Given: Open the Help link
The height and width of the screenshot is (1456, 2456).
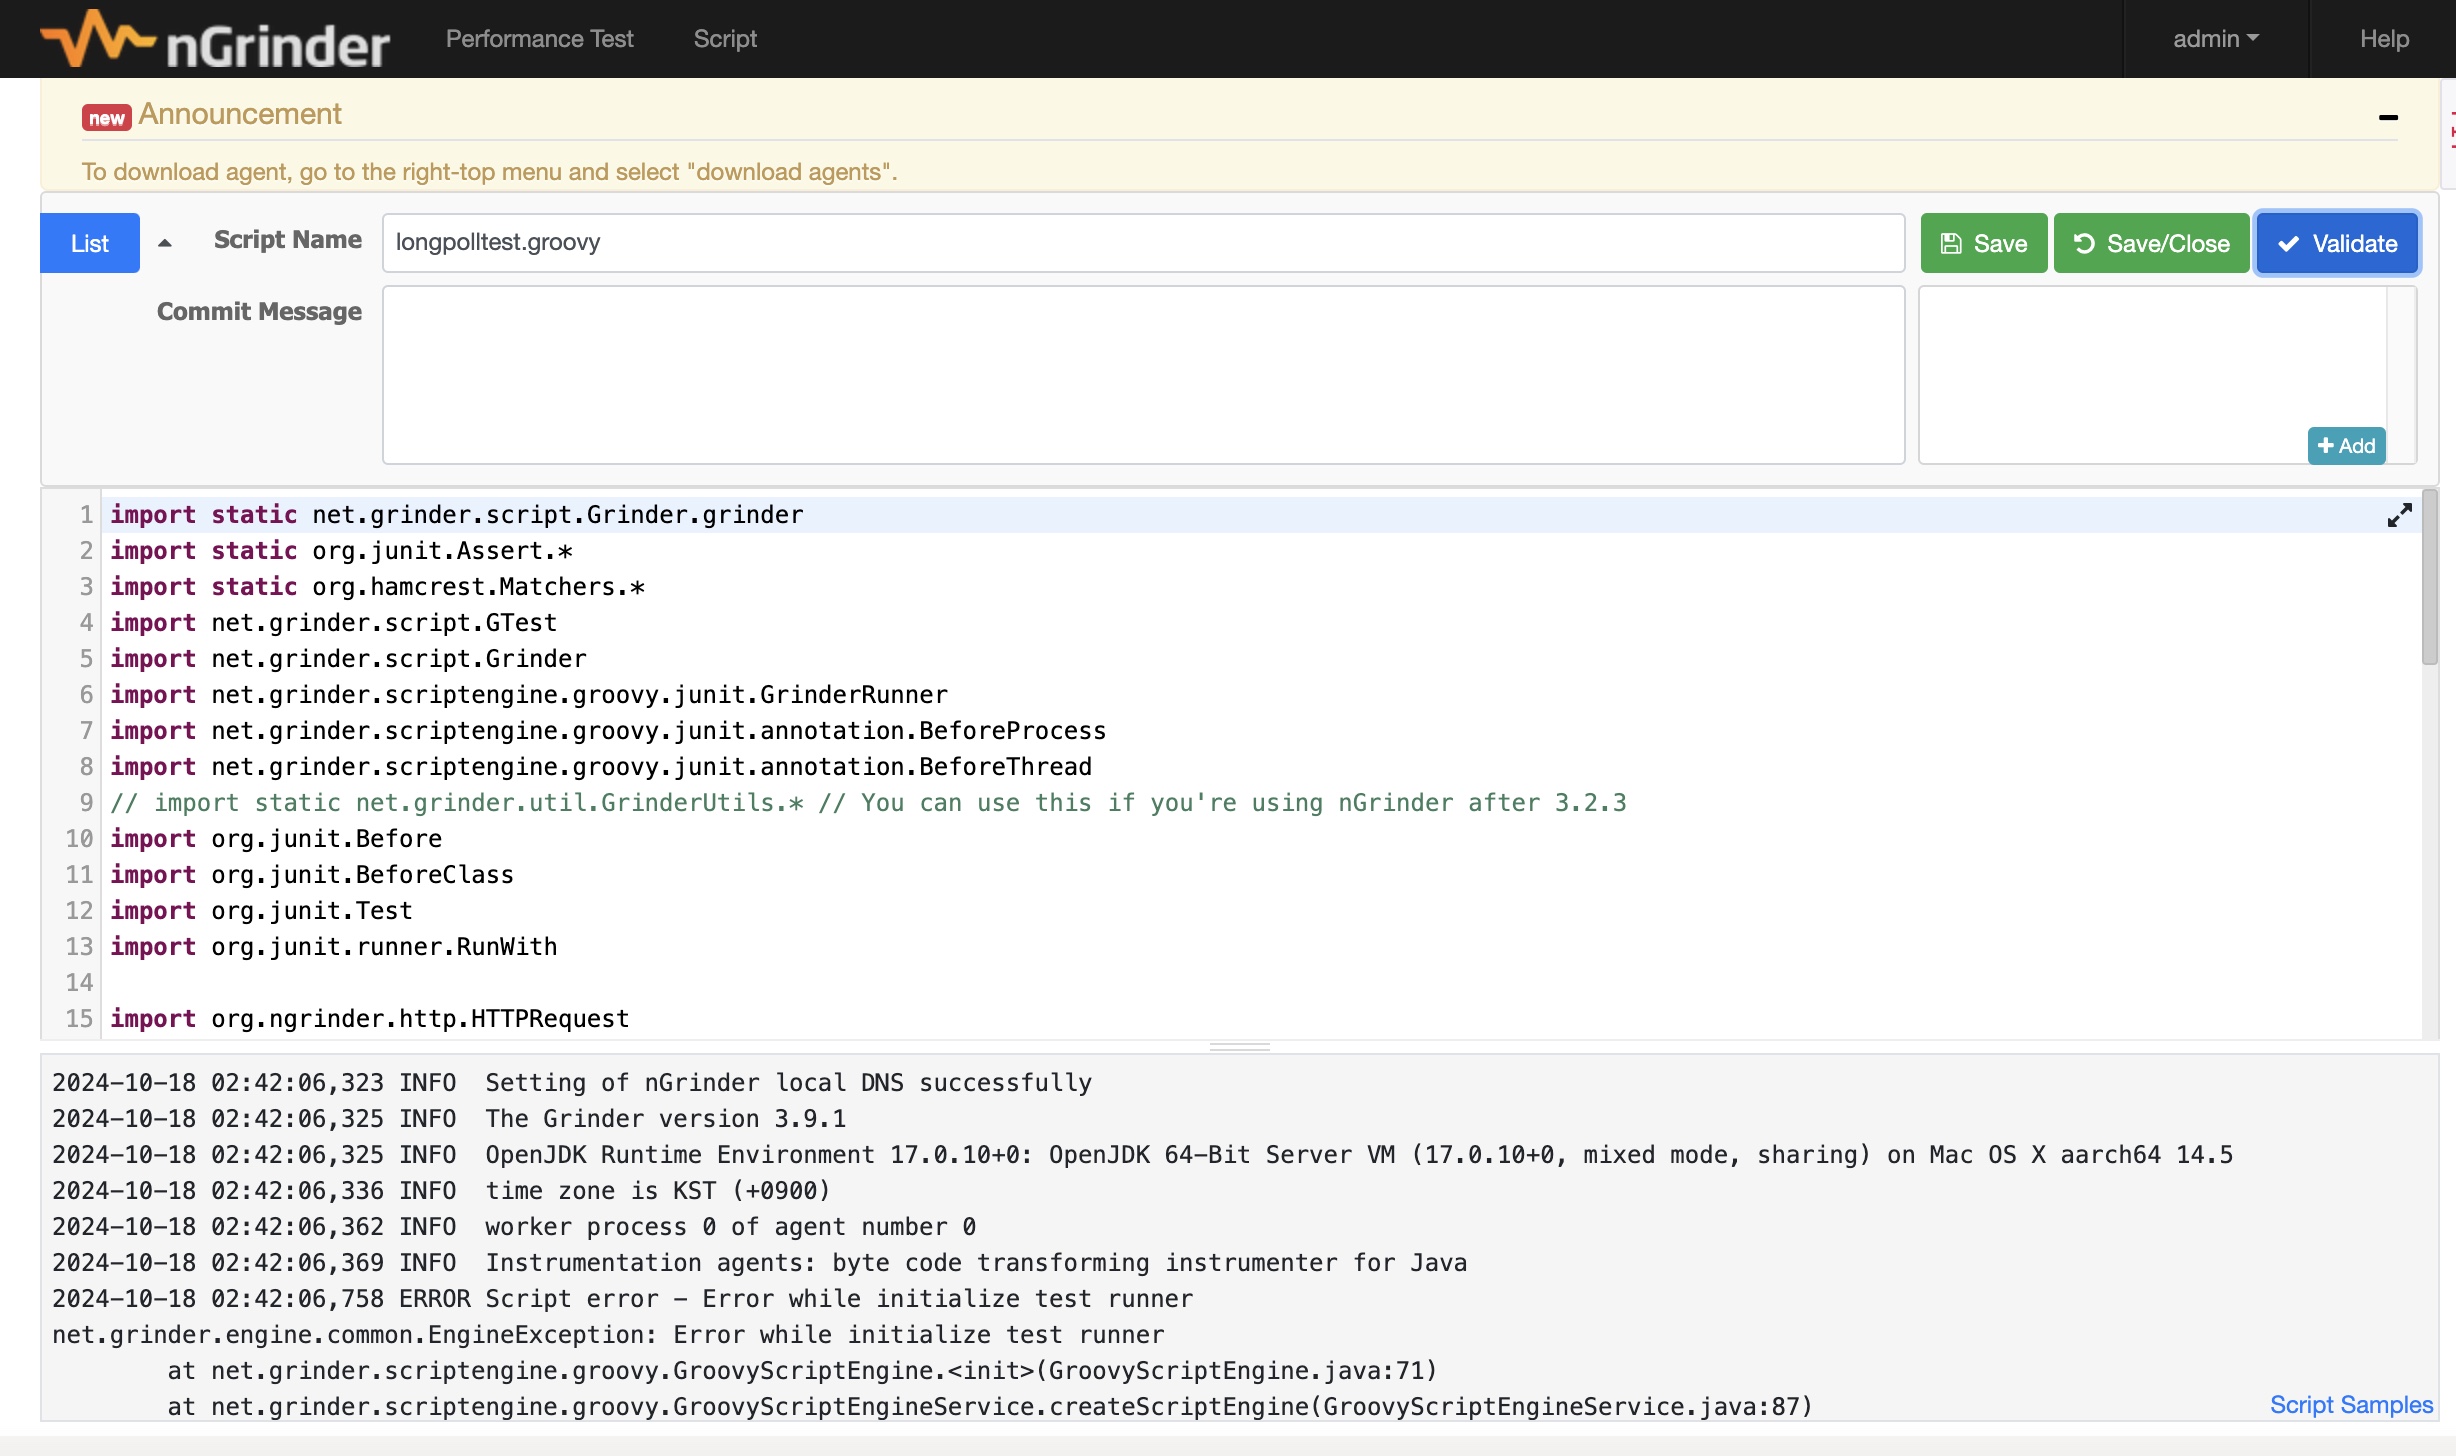Looking at the screenshot, I should coord(2384,39).
